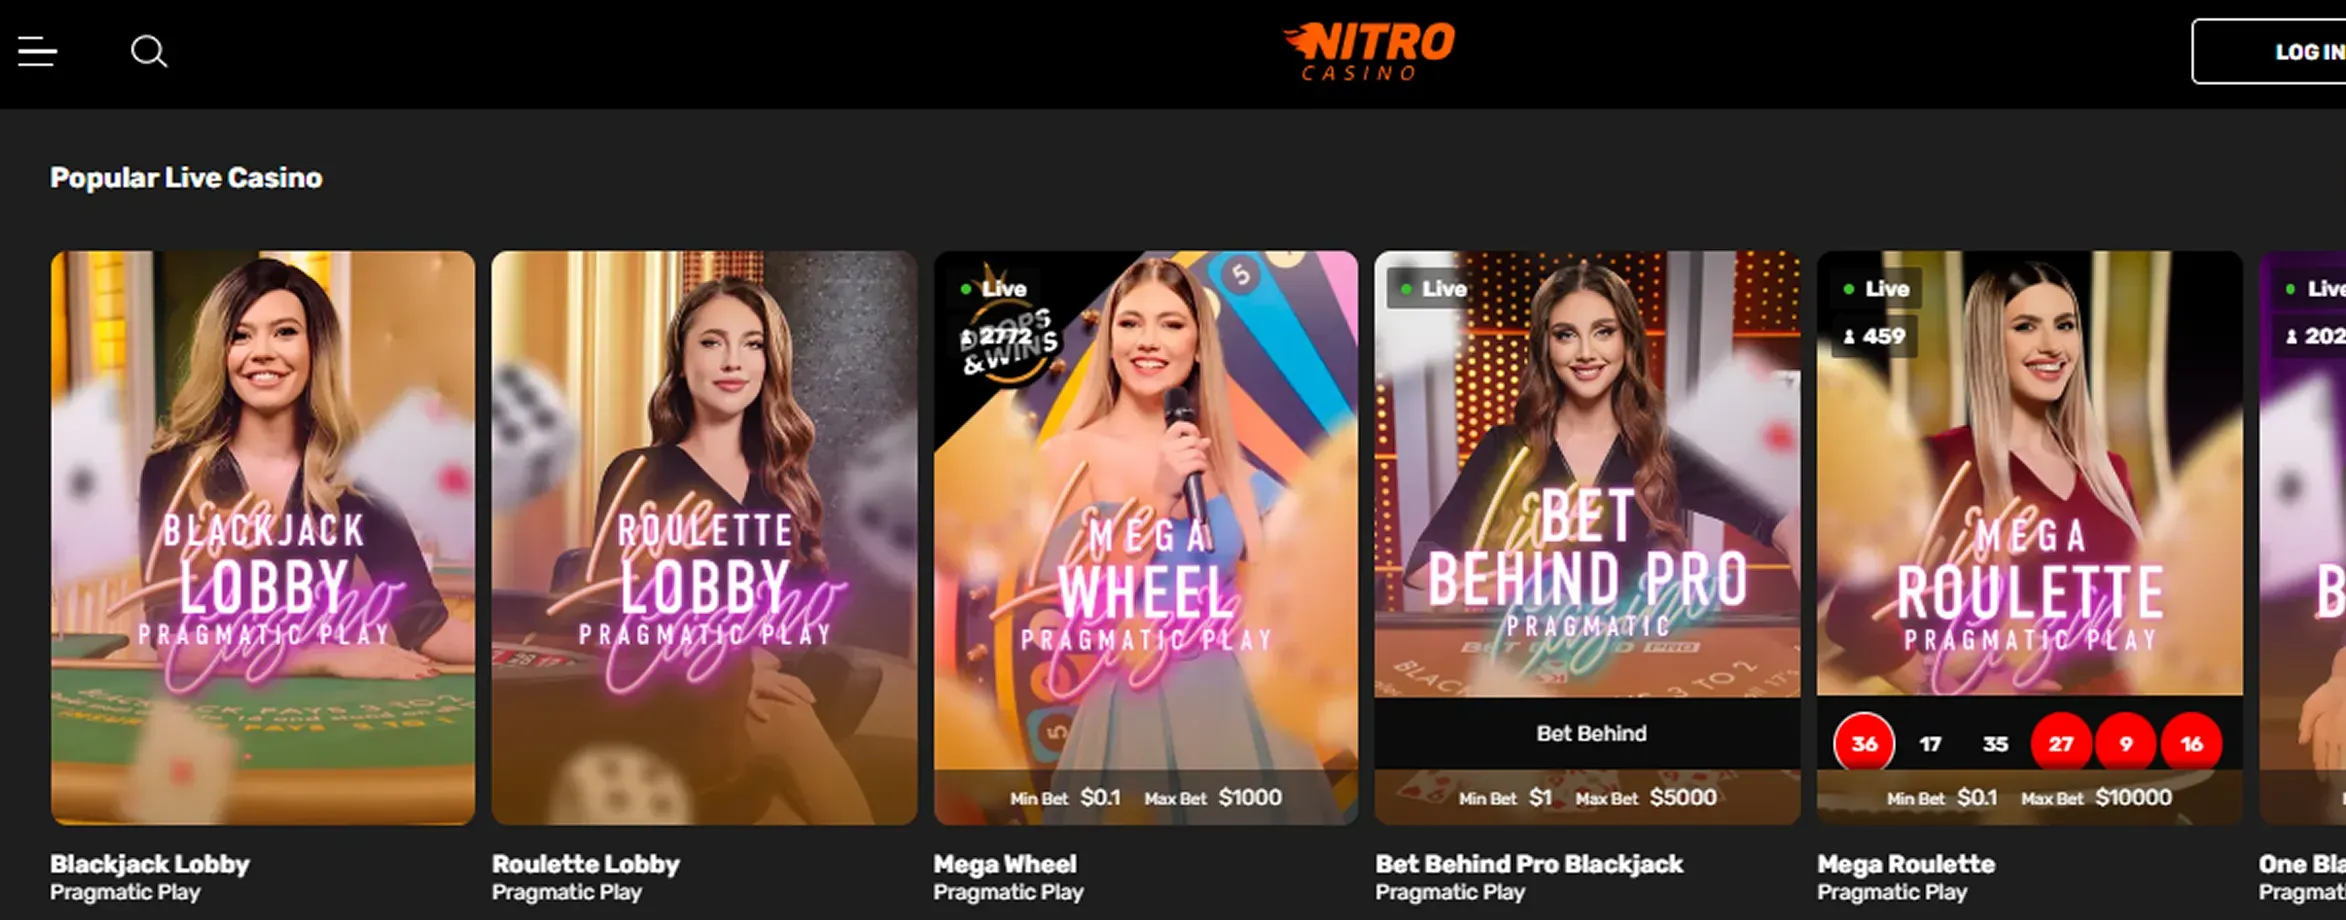Viewport: 2346px width, 920px height.
Task: Click the Mega Roulette title link
Action: point(1906,864)
